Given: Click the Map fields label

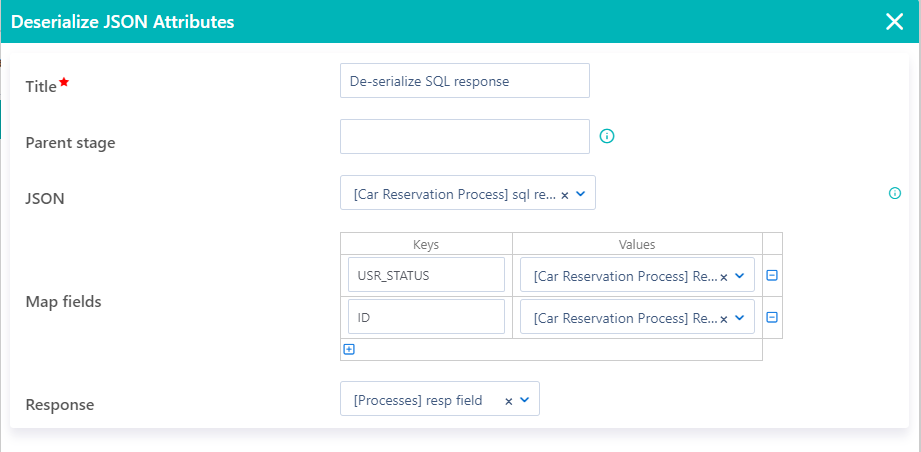Looking at the screenshot, I should tap(63, 302).
